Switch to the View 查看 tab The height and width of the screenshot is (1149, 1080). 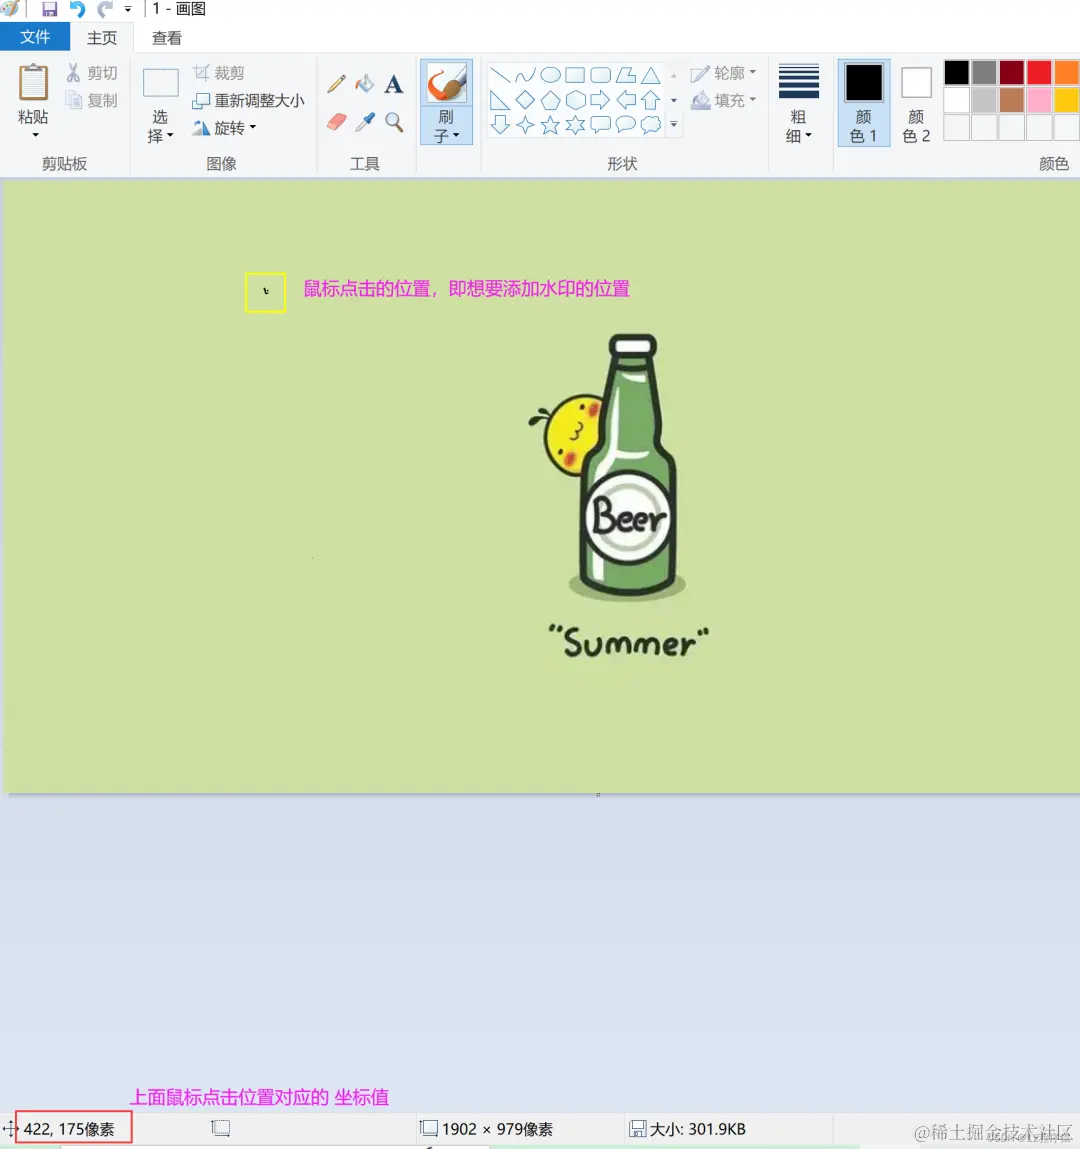click(x=166, y=37)
